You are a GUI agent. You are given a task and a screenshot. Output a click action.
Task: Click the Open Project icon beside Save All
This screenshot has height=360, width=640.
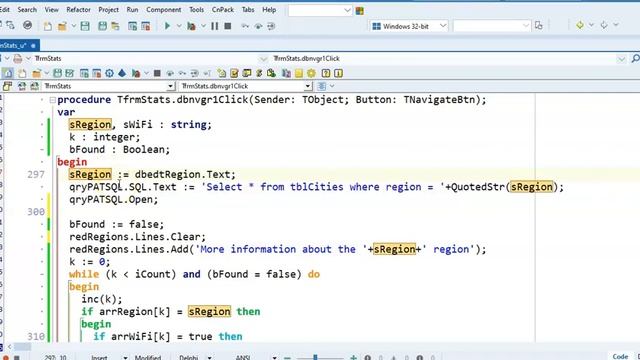[116, 26]
